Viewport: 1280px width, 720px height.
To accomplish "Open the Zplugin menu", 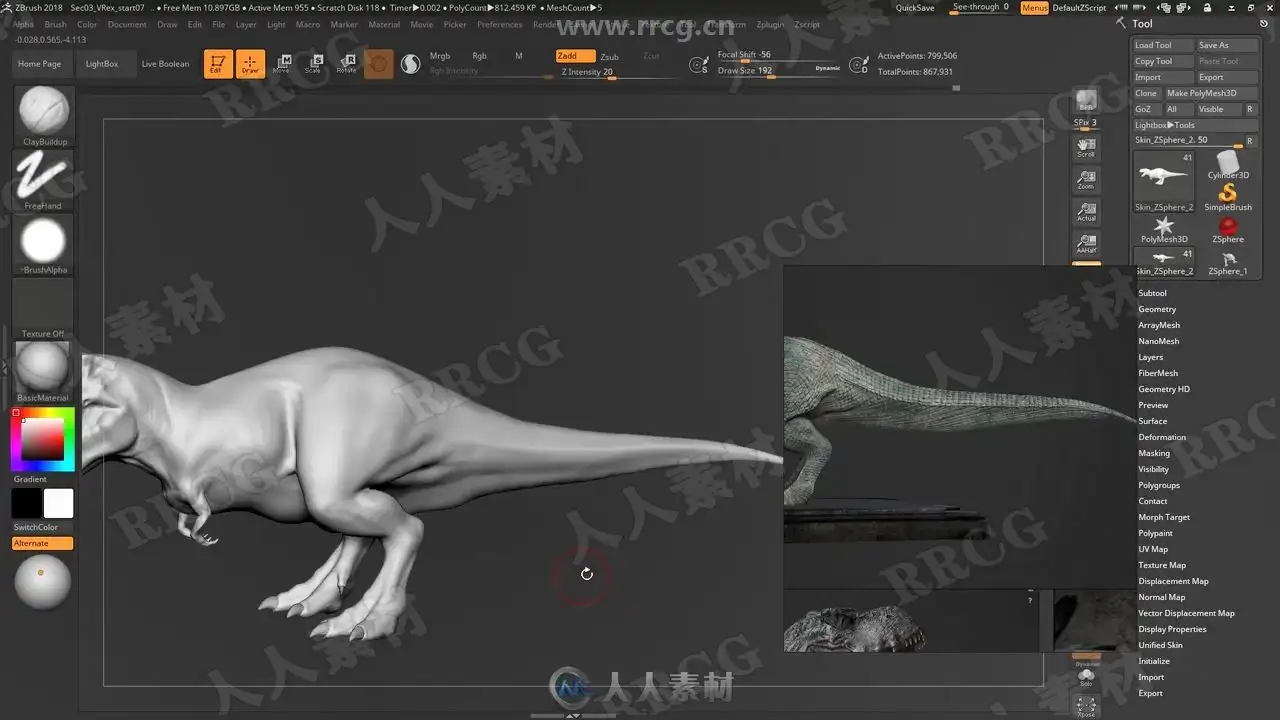I will pyautogui.click(x=770, y=24).
